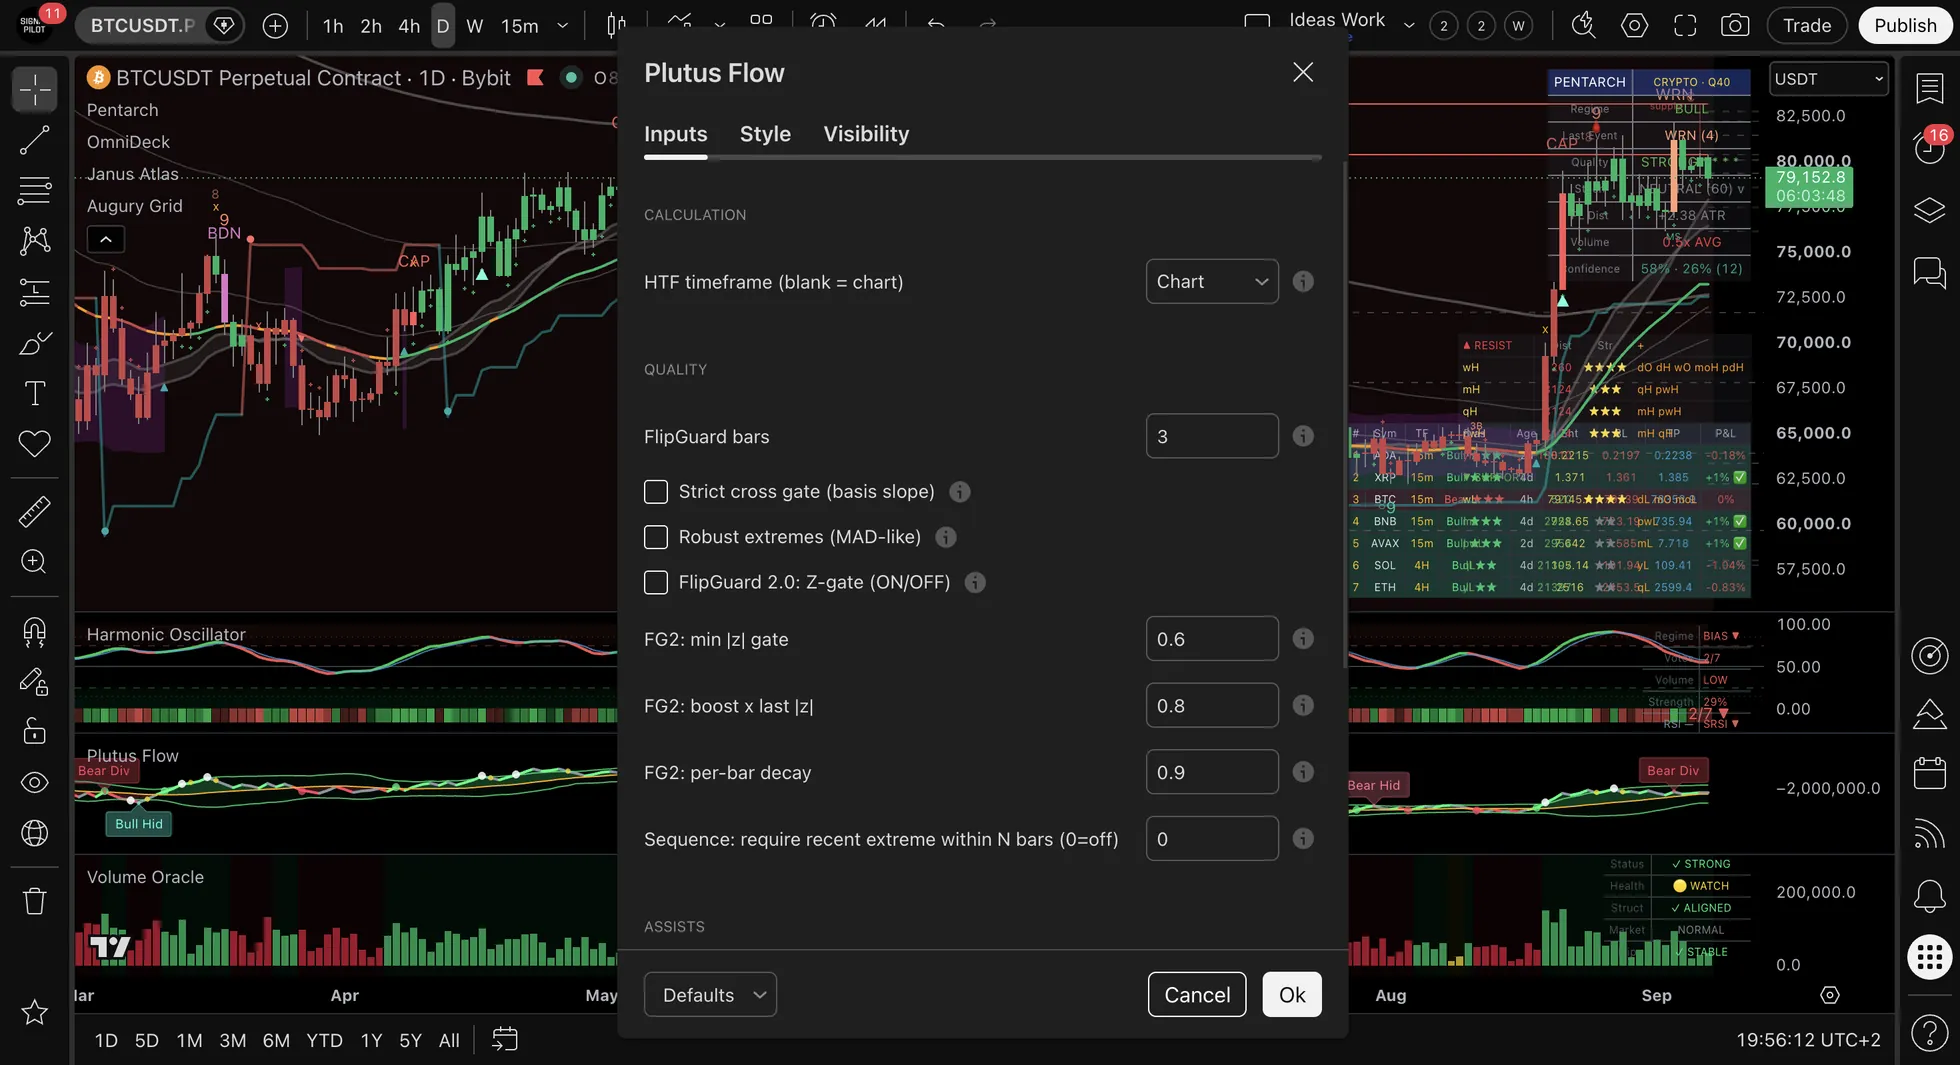
Task: Enable Strict cross gate checkbox
Action: [x=656, y=492]
